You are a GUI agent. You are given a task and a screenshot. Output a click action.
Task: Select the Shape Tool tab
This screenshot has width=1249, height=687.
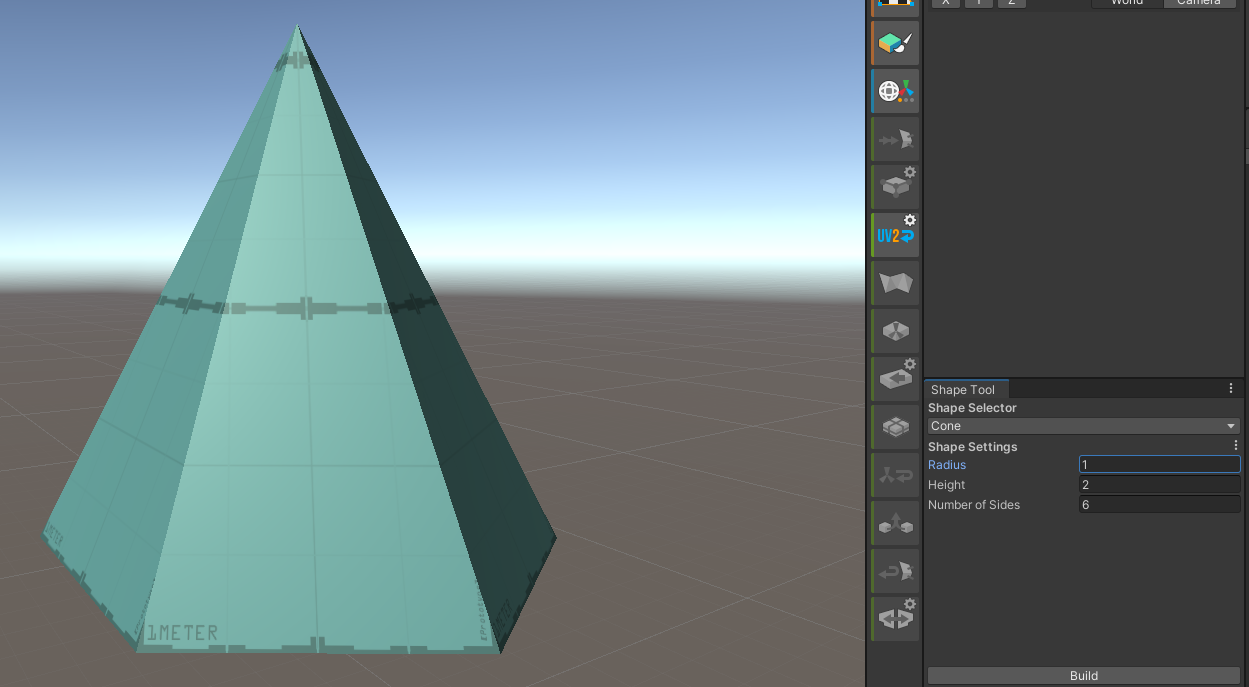pos(964,389)
